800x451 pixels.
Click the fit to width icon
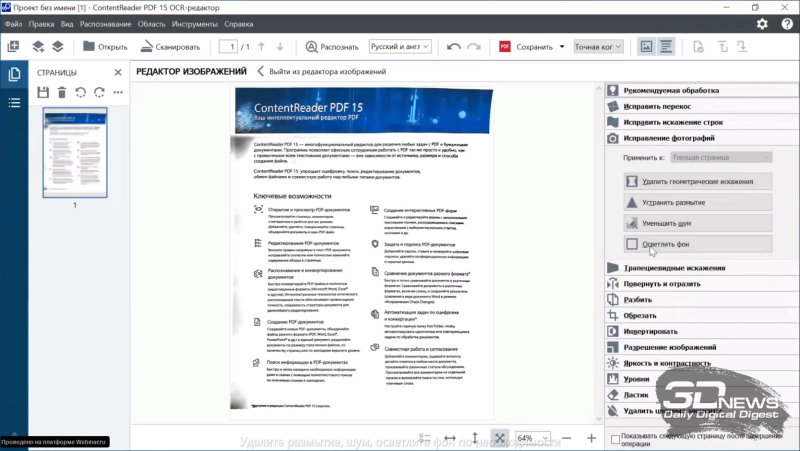pyautogui.click(x=450, y=439)
